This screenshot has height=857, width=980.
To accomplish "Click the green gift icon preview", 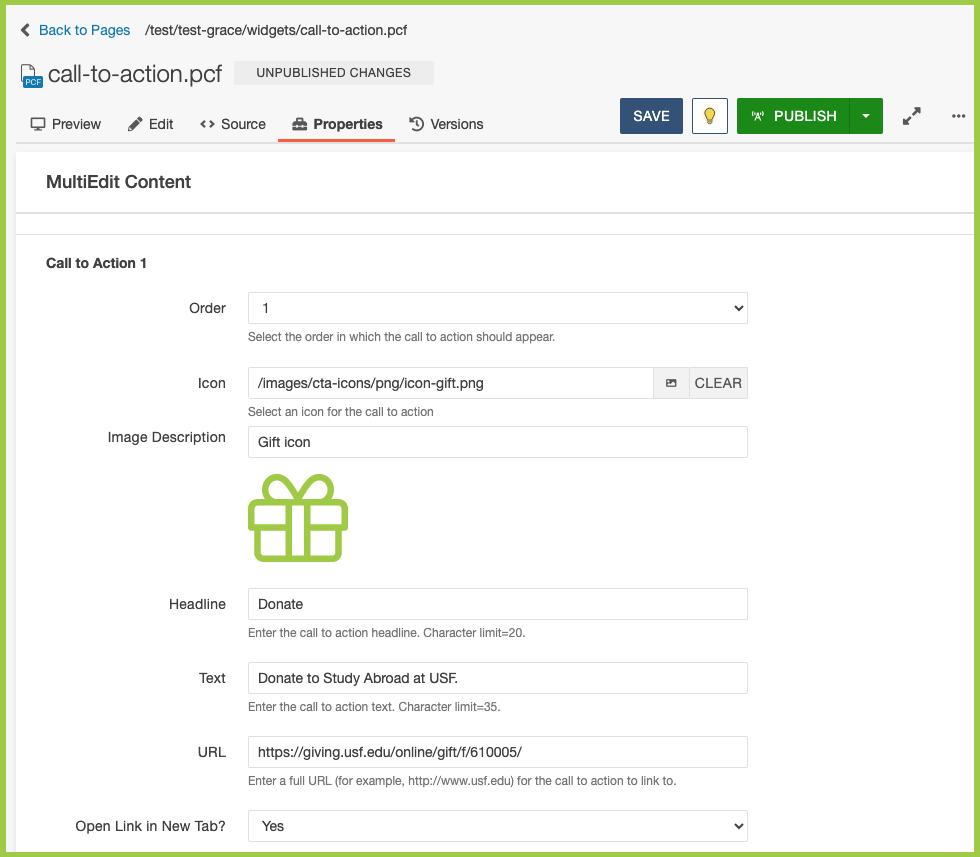I will 297,517.
